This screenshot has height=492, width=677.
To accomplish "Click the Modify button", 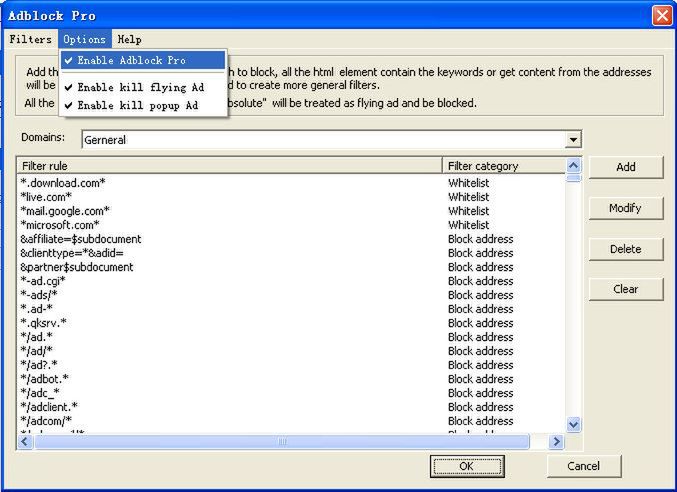I will pyautogui.click(x=626, y=208).
